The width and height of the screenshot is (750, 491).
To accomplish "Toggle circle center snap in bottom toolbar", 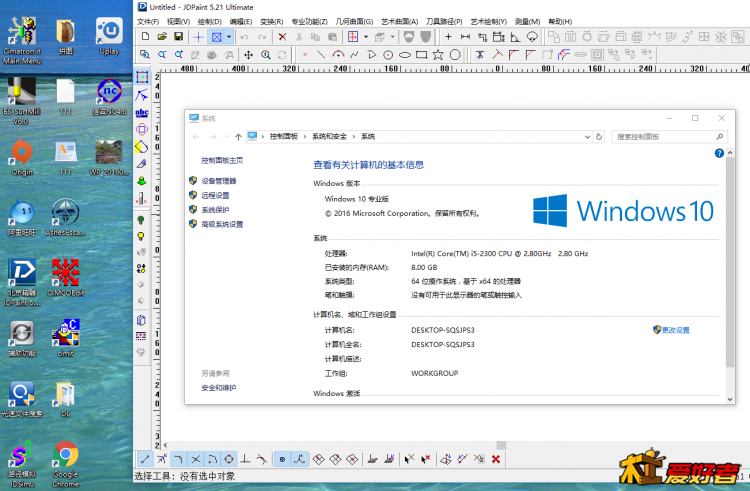I will tap(229, 459).
